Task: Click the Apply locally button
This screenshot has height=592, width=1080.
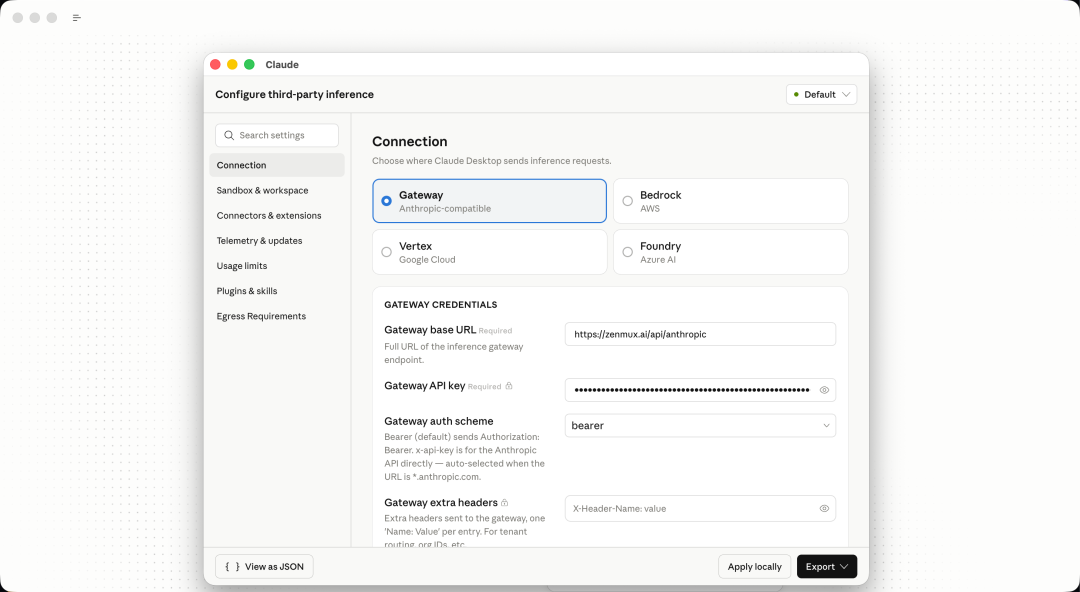Action: (754, 567)
